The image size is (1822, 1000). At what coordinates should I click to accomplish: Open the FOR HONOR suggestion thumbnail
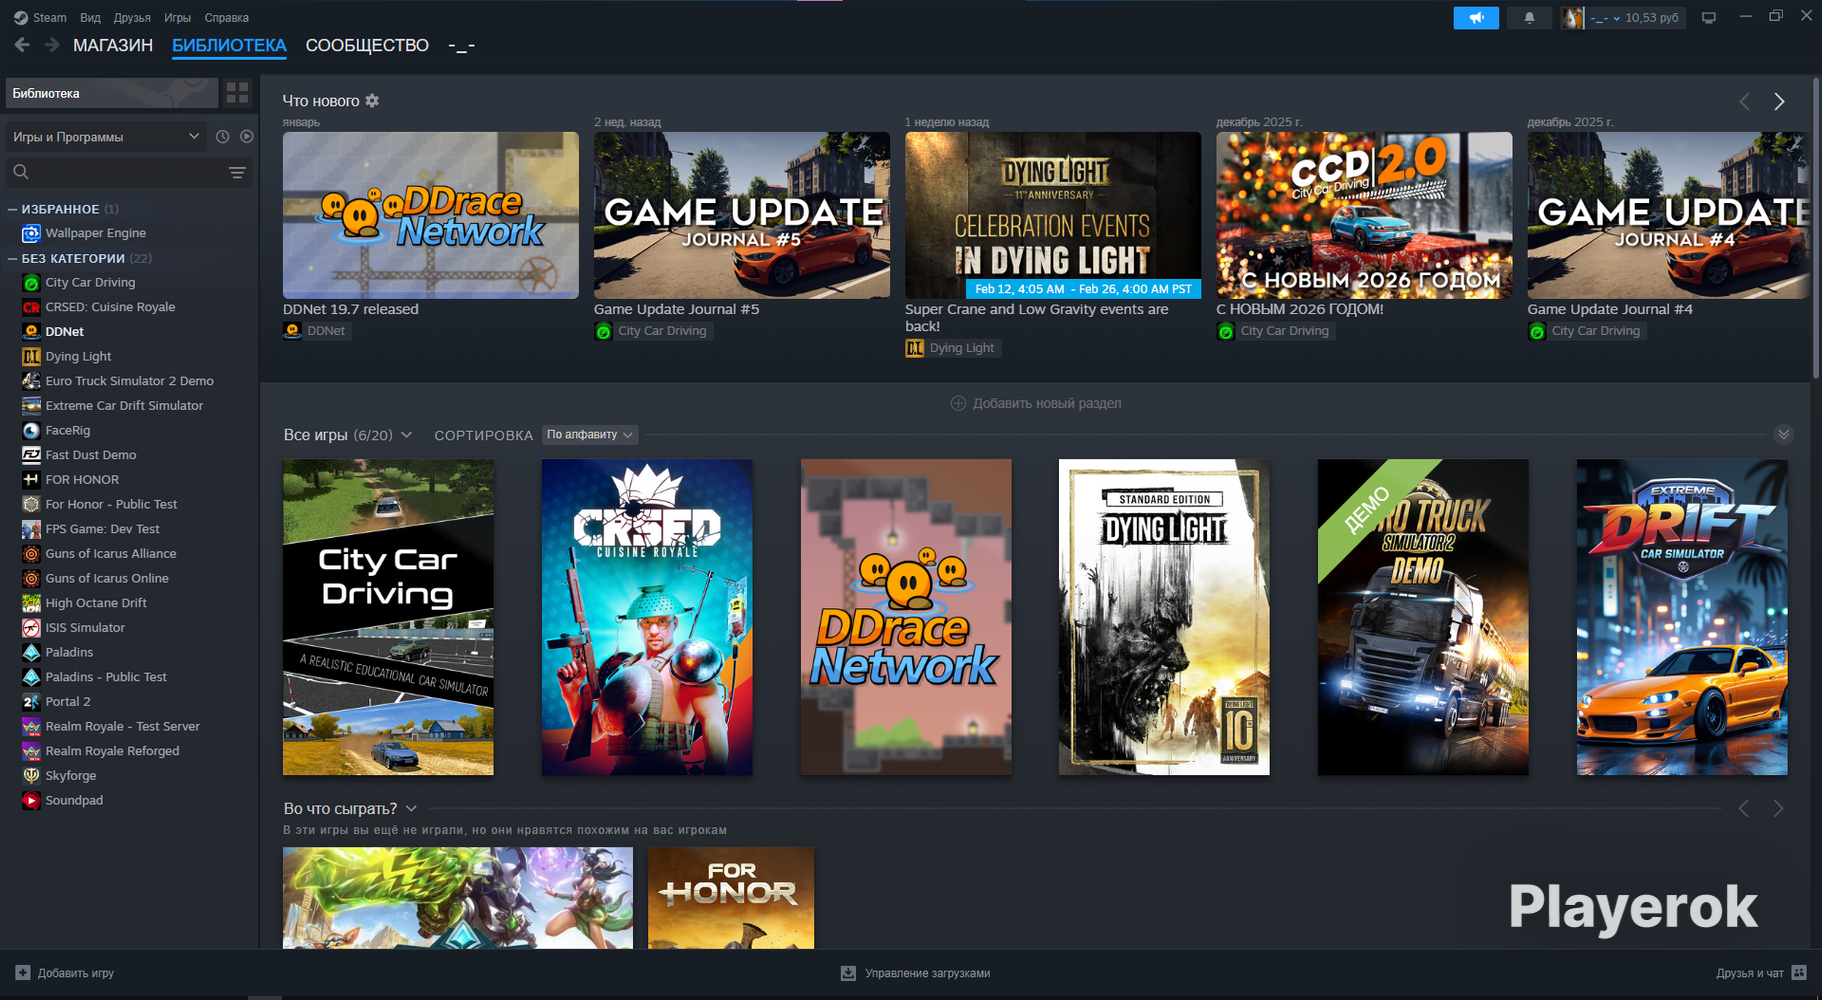pyautogui.click(x=731, y=898)
